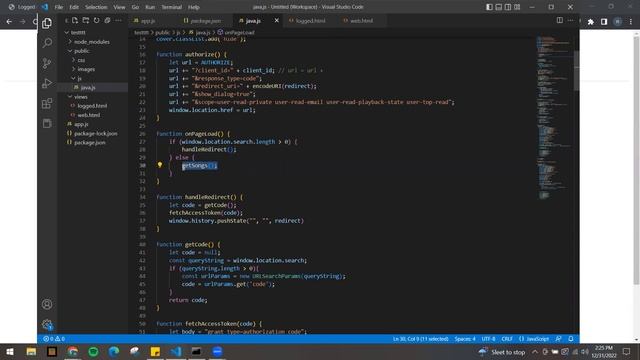
Task: Open the Help menu
Action: pos(193,7)
